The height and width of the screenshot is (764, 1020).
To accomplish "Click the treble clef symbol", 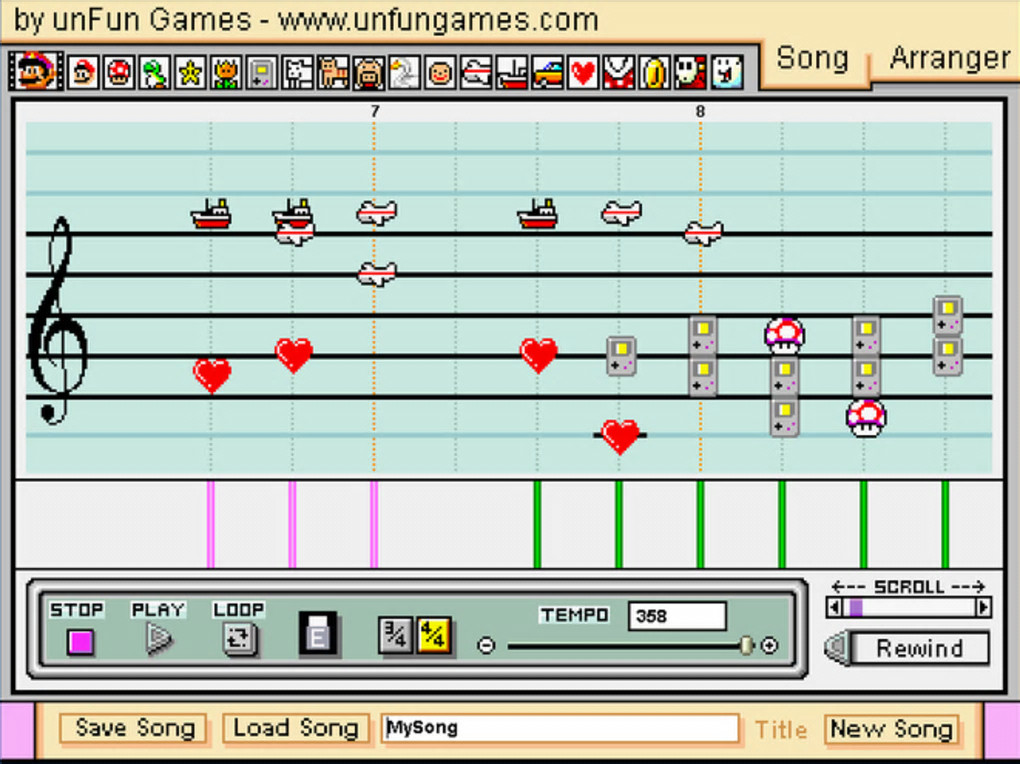I will 57,321.
